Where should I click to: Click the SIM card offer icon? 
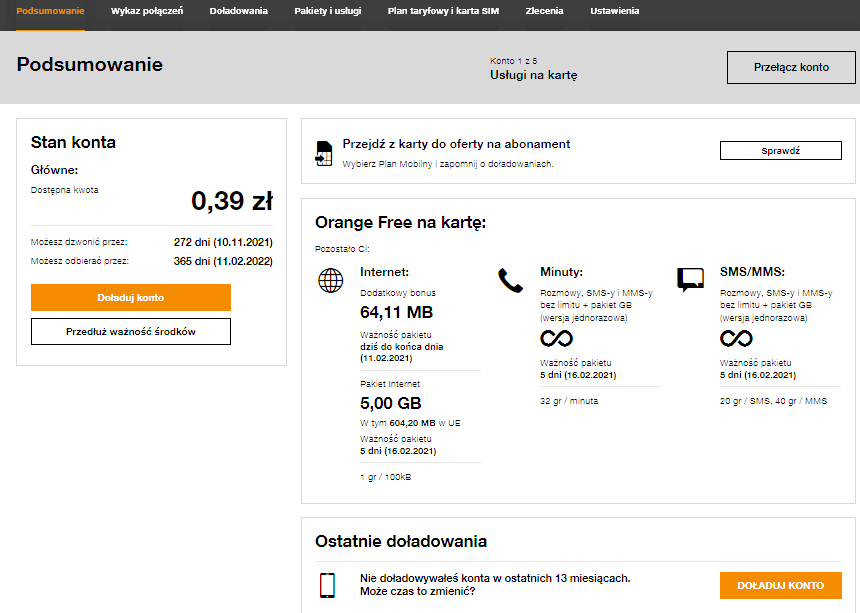tap(323, 152)
